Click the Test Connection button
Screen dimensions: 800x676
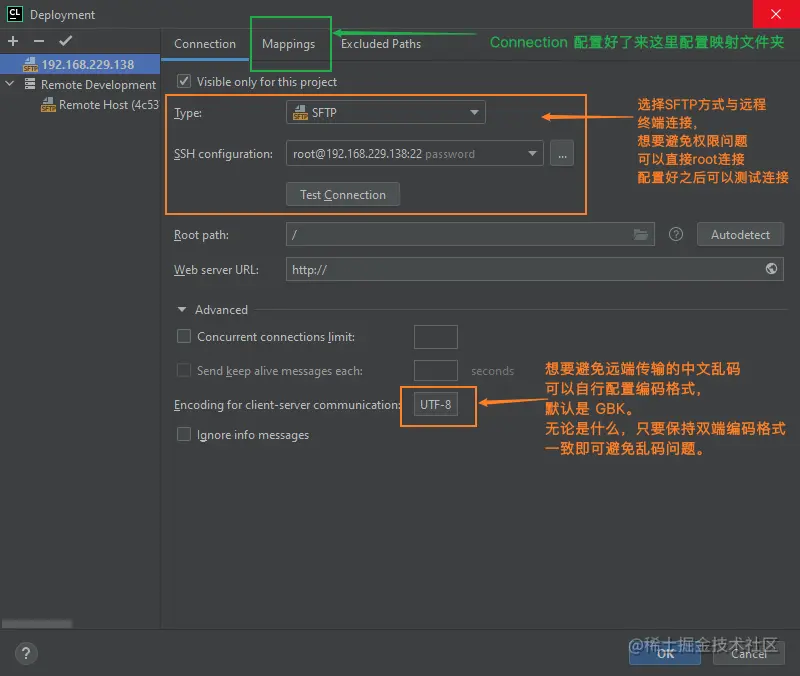tap(342, 194)
